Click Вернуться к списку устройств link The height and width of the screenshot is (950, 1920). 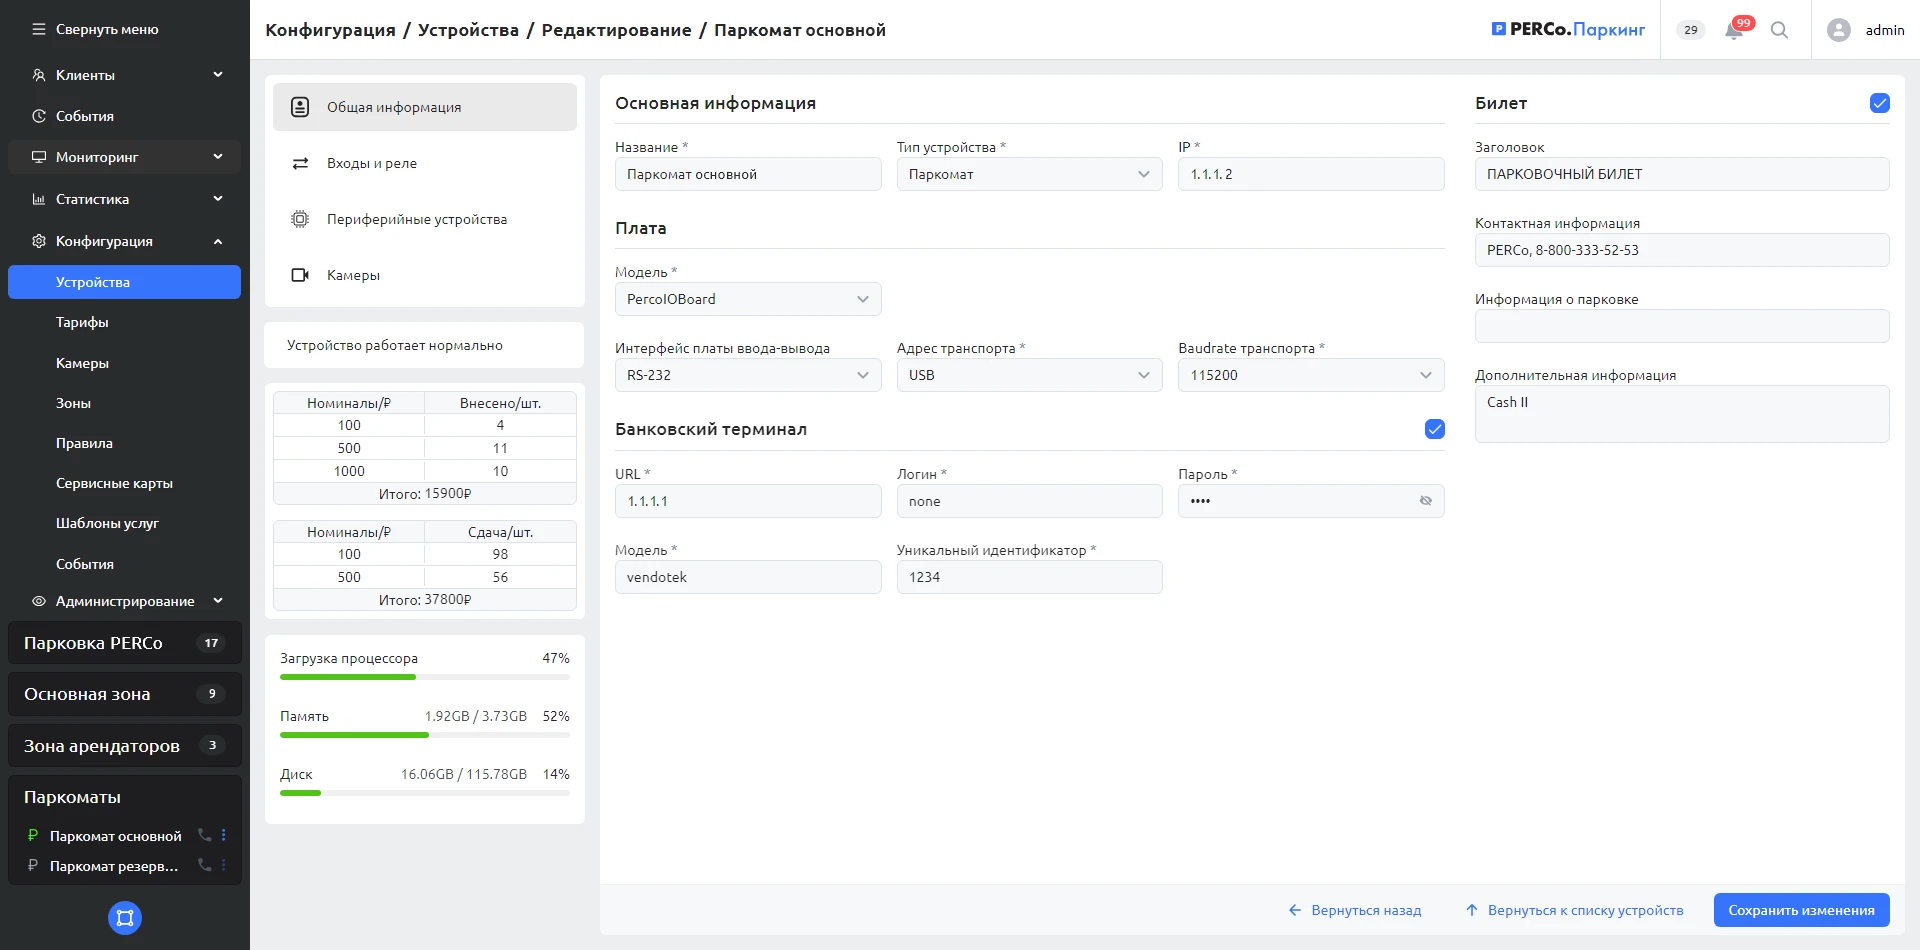point(1575,910)
